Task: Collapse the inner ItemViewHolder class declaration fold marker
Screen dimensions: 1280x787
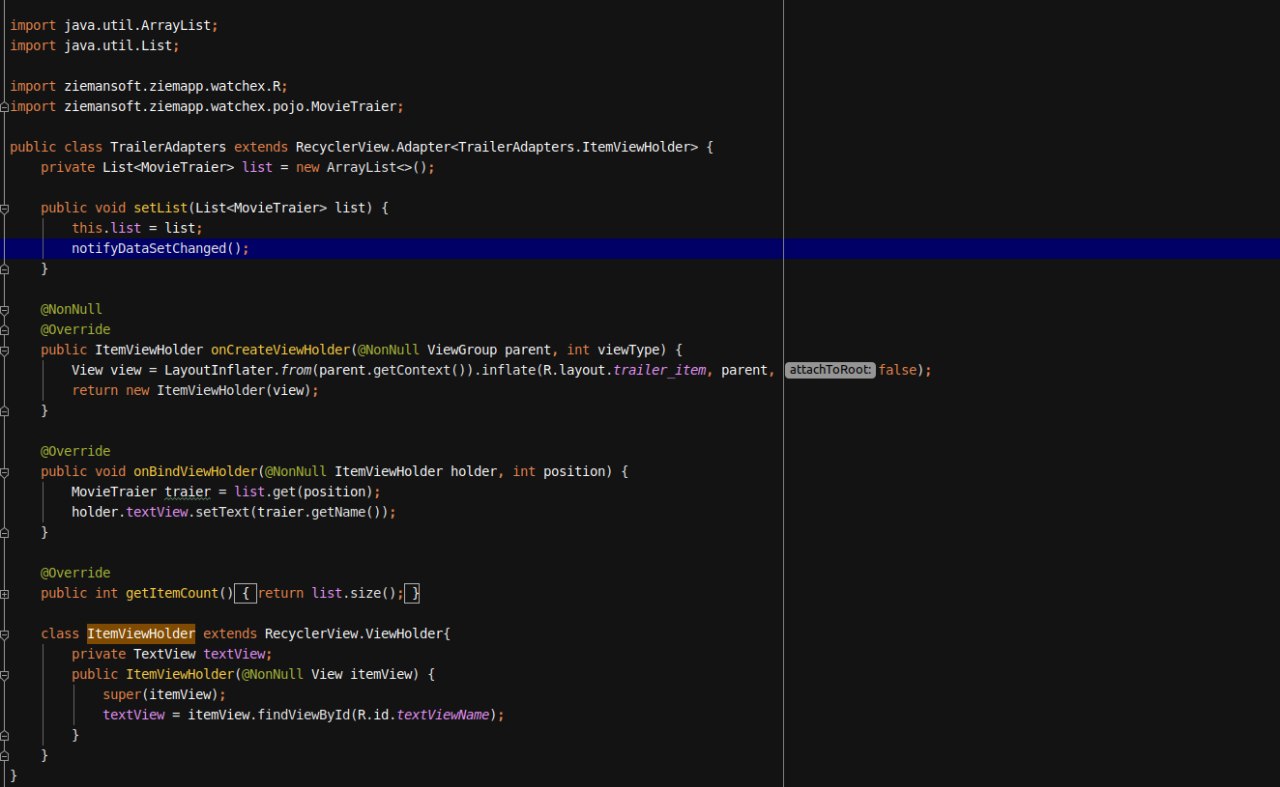Action: [5, 634]
